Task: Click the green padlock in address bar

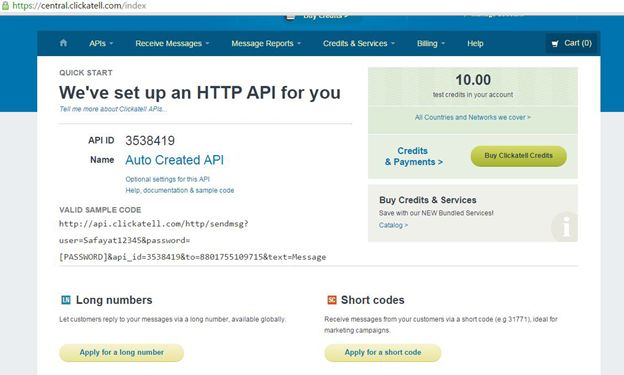Action: point(5,6)
